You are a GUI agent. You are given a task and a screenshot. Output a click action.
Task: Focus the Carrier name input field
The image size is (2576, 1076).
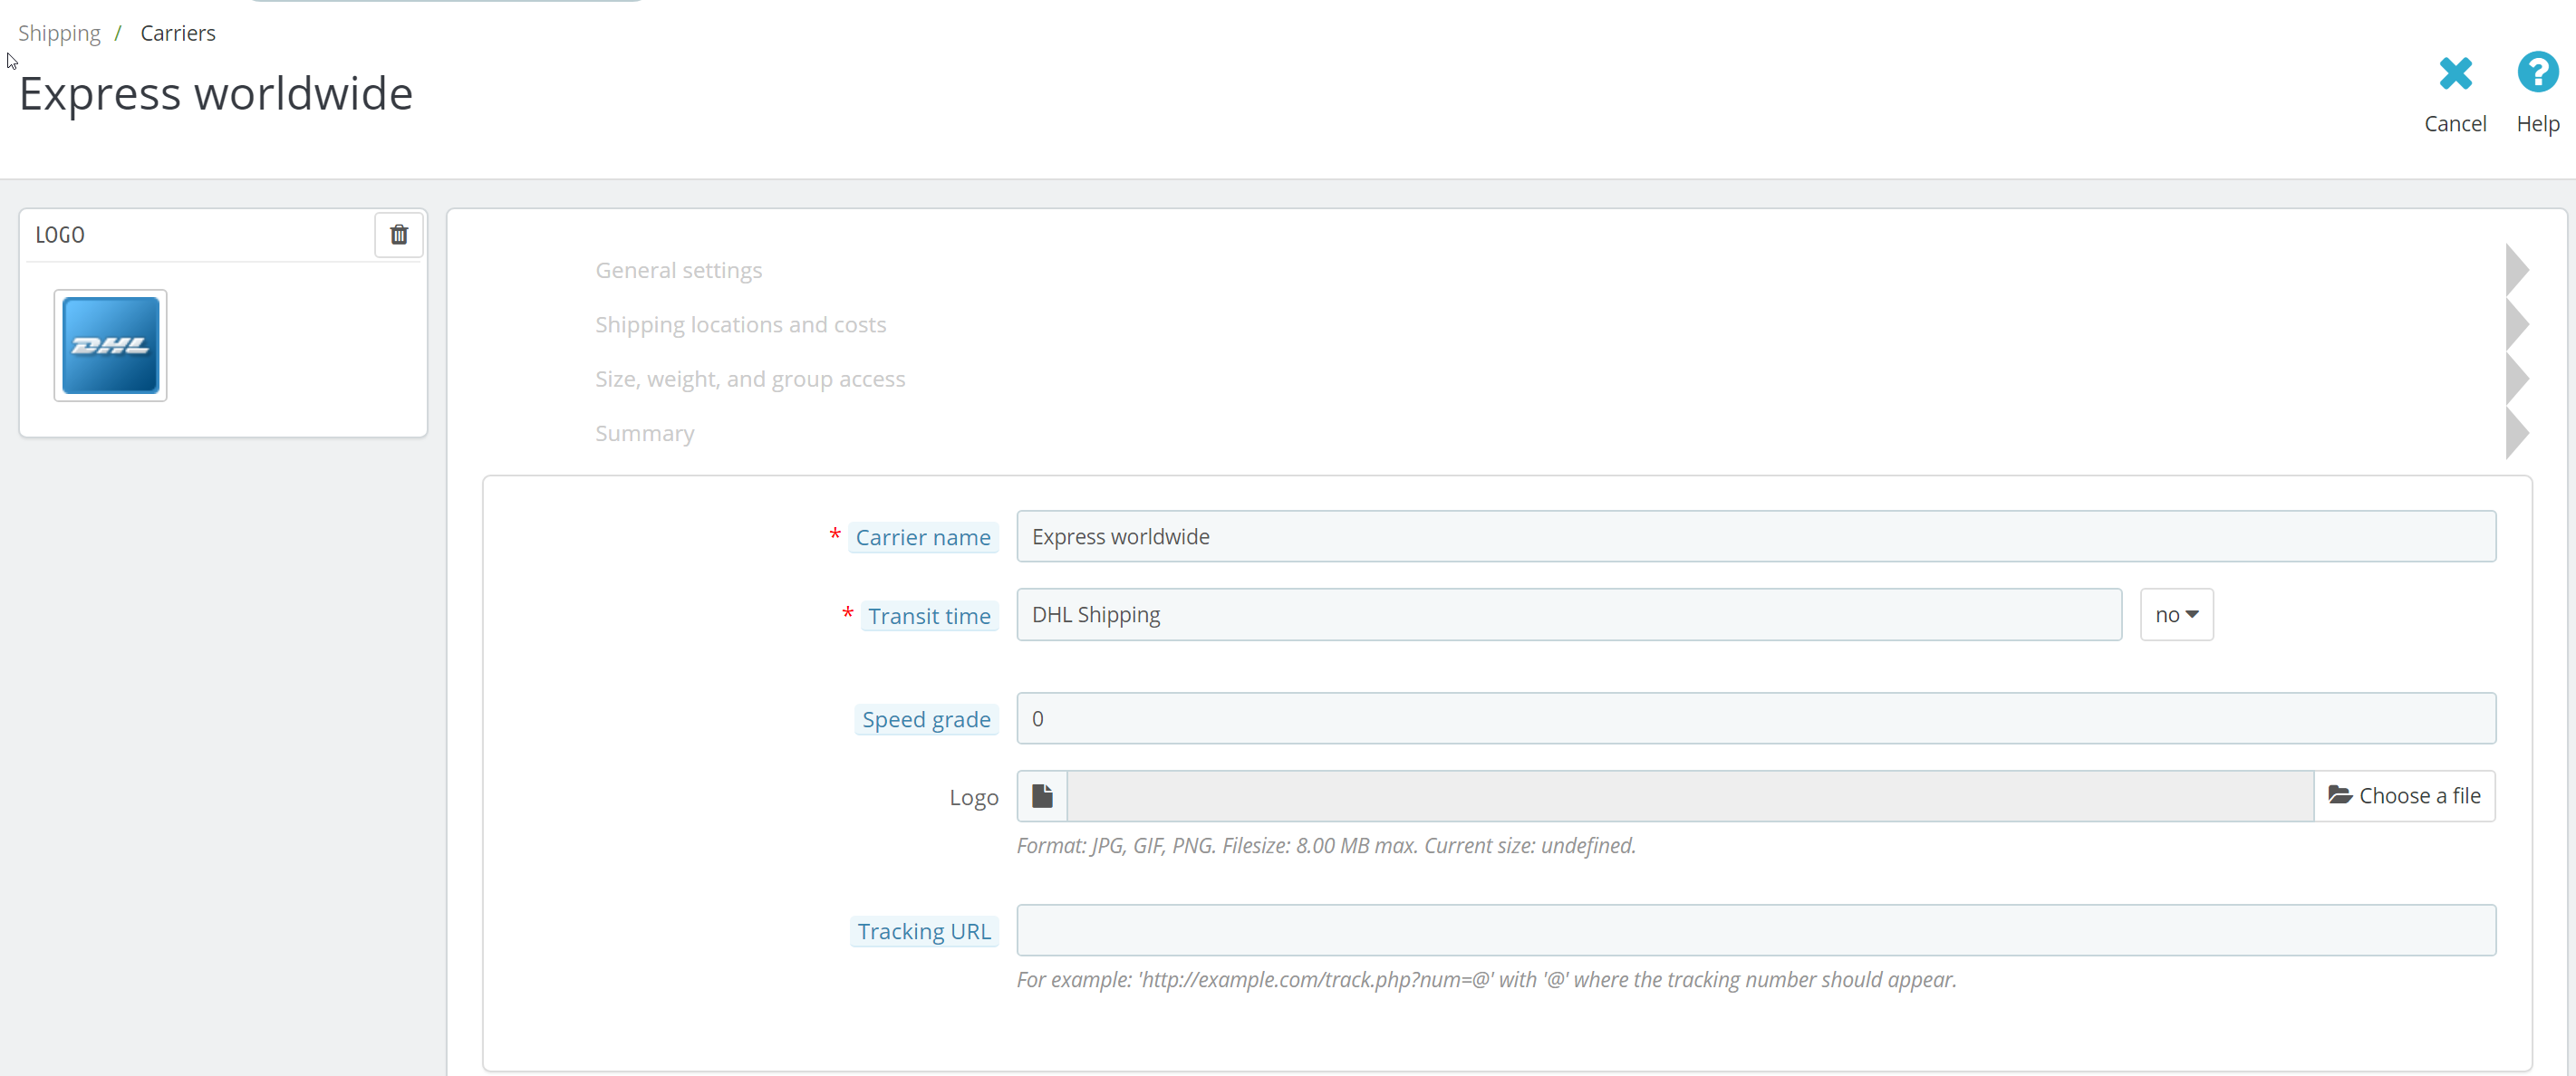coord(1755,537)
